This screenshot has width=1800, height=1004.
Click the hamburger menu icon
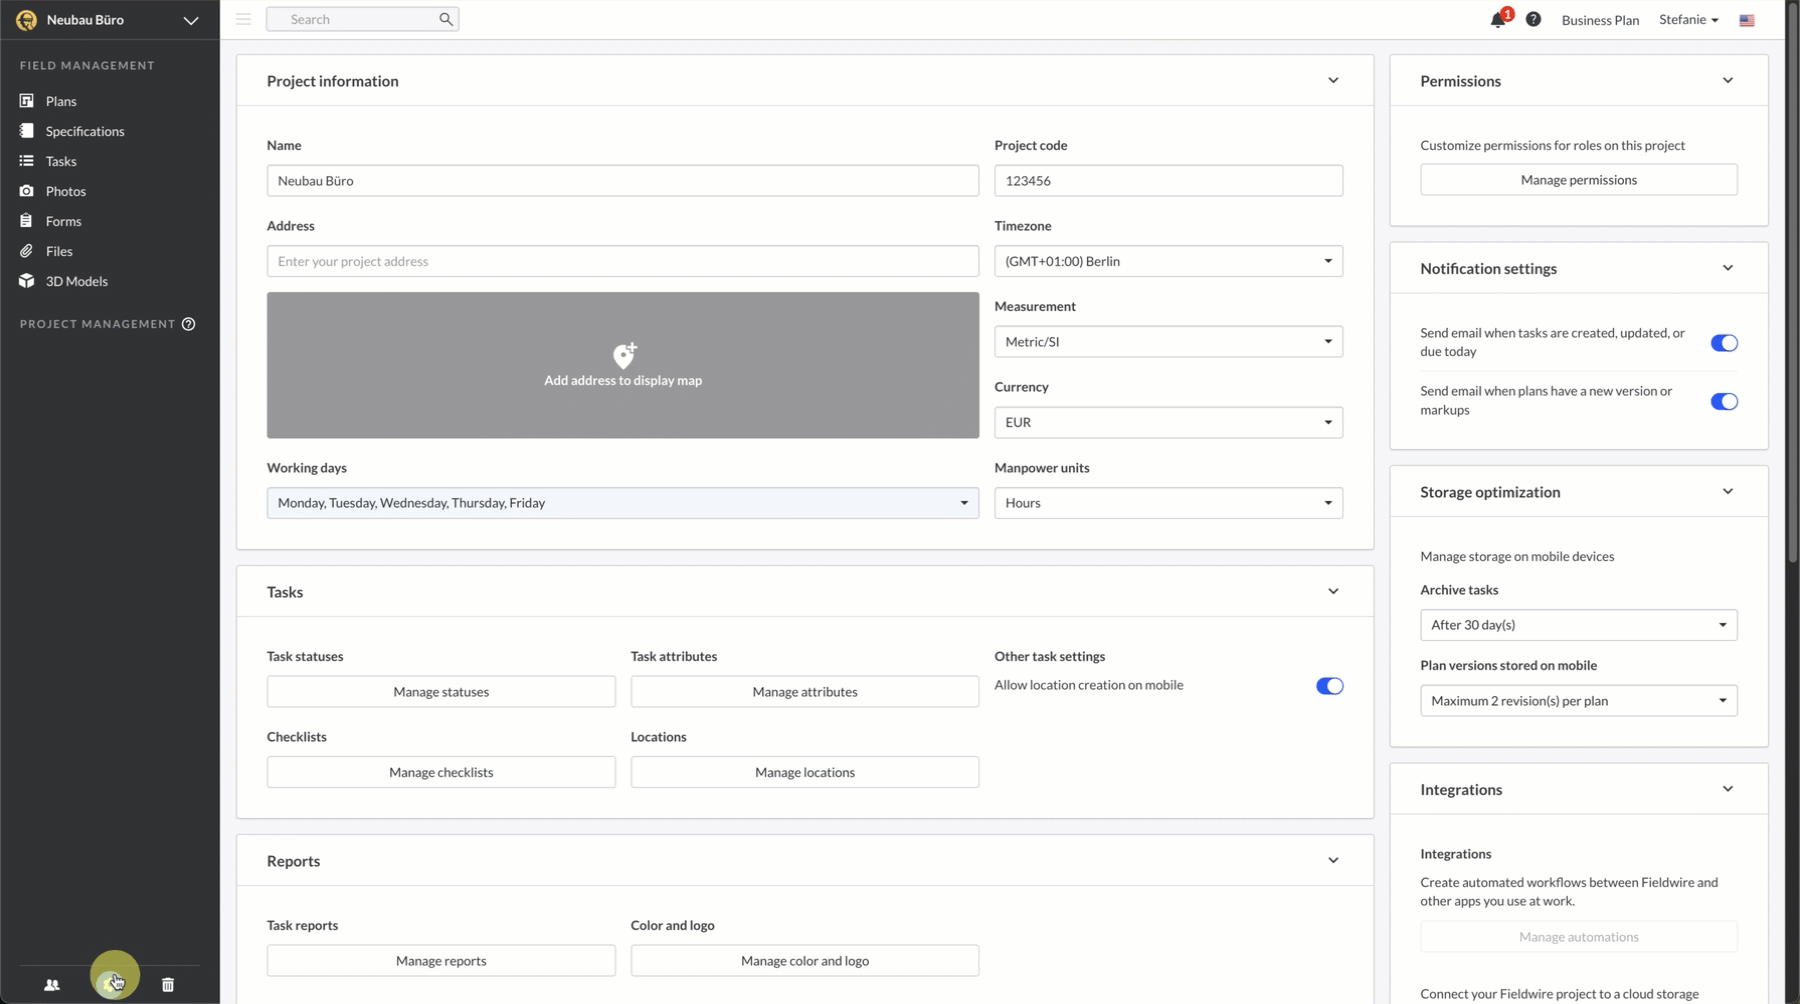243,19
